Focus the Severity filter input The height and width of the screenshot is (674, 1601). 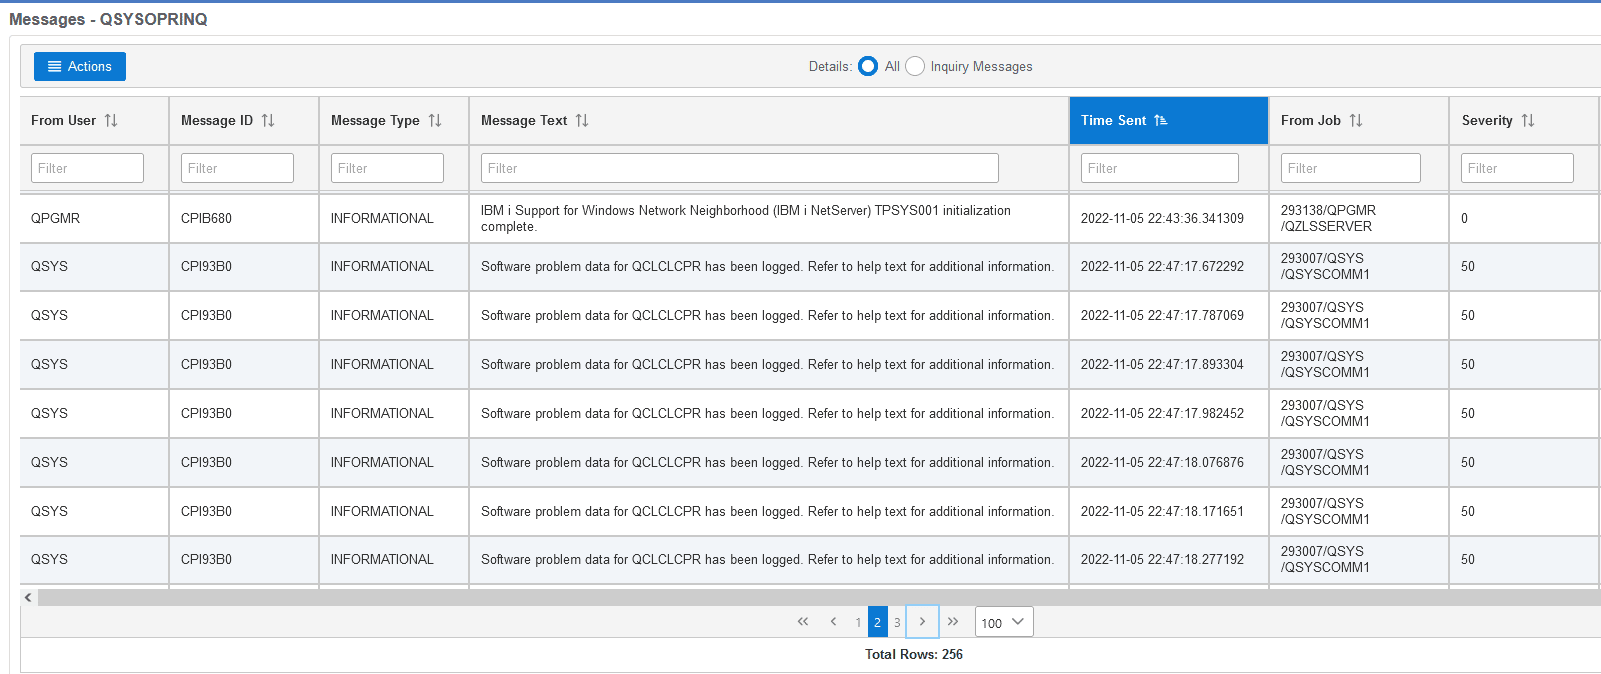[1516, 168]
